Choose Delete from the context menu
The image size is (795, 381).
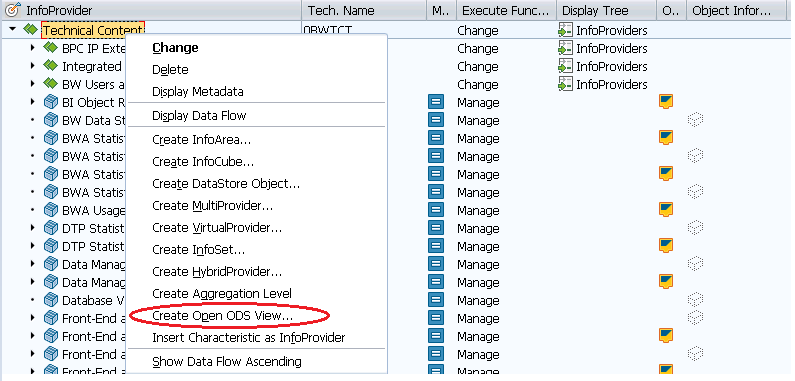[170, 70]
